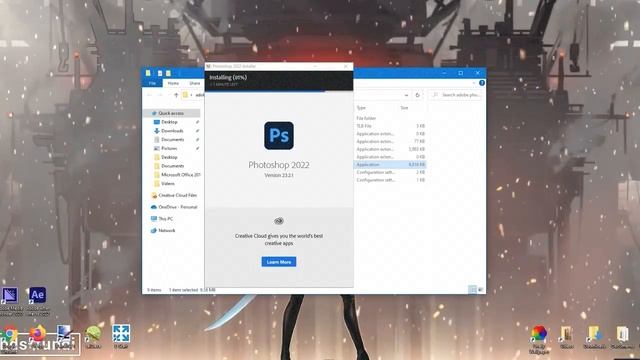
Task: Open Adobe After Effects desktop shortcut
Action: pyautogui.click(x=38, y=301)
